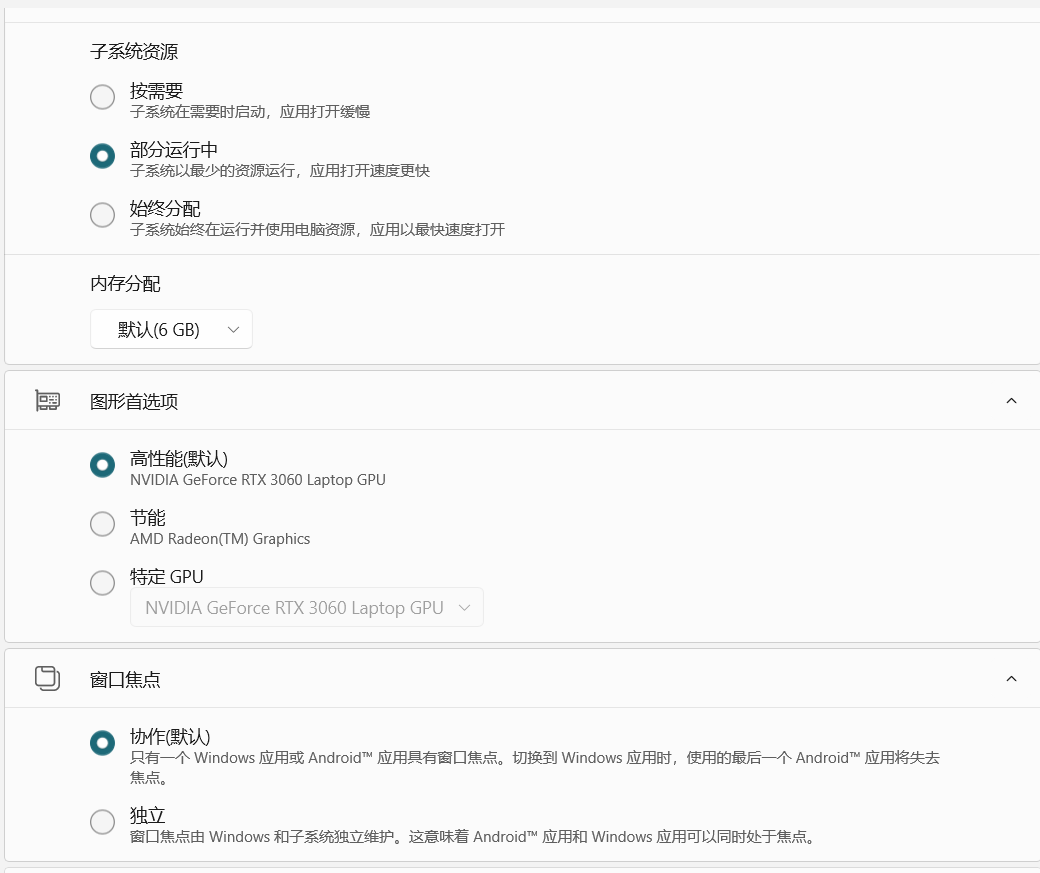The image size is (1040, 873).
Task: Select the 特定 GPU option
Action: (x=102, y=583)
